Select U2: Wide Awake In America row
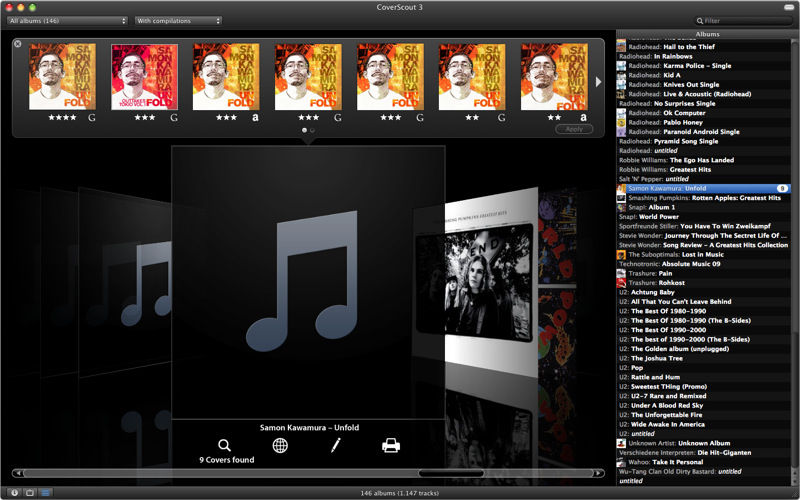This screenshot has height=500, width=800. tap(704, 424)
